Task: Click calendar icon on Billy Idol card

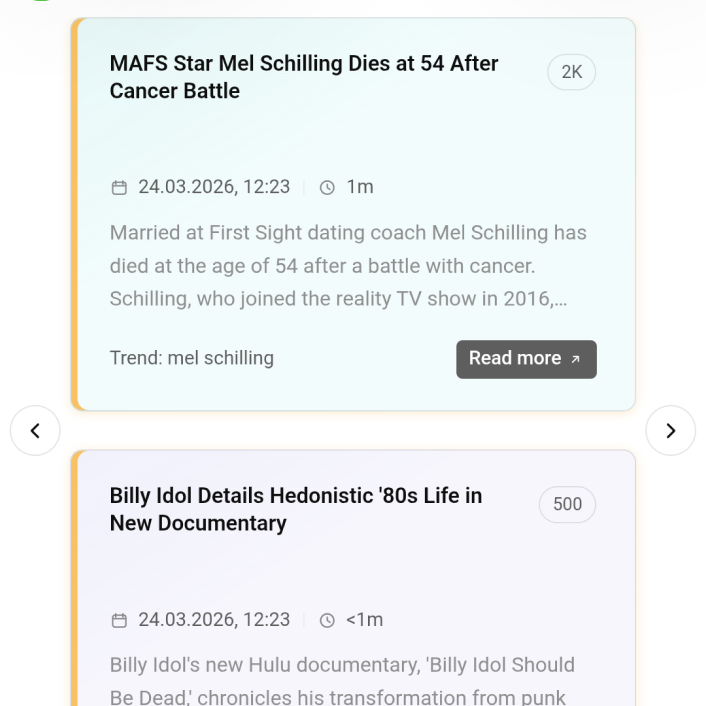Action: [119, 620]
